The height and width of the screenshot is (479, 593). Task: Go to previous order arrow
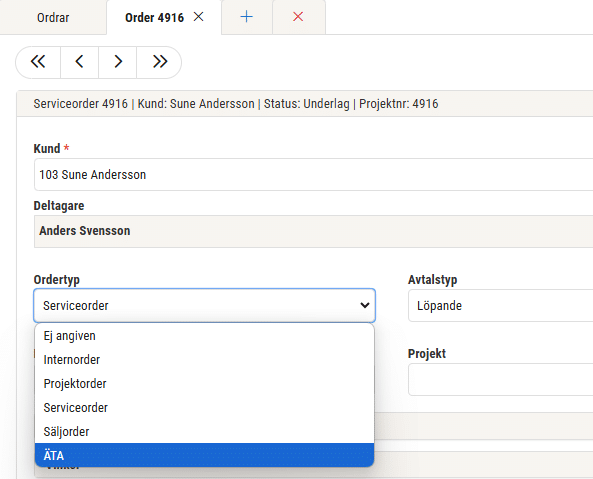point(79,62)
